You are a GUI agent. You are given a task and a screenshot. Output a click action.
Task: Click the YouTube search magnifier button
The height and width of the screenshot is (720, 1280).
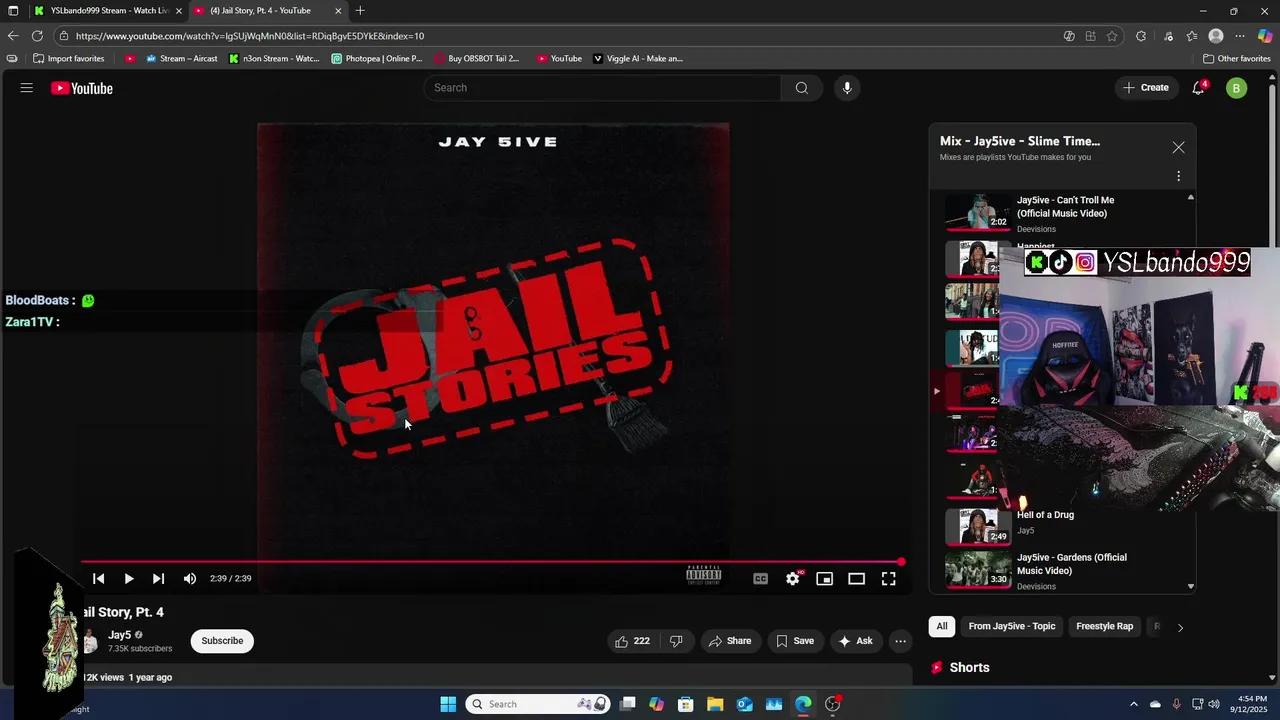pos(801,88)
